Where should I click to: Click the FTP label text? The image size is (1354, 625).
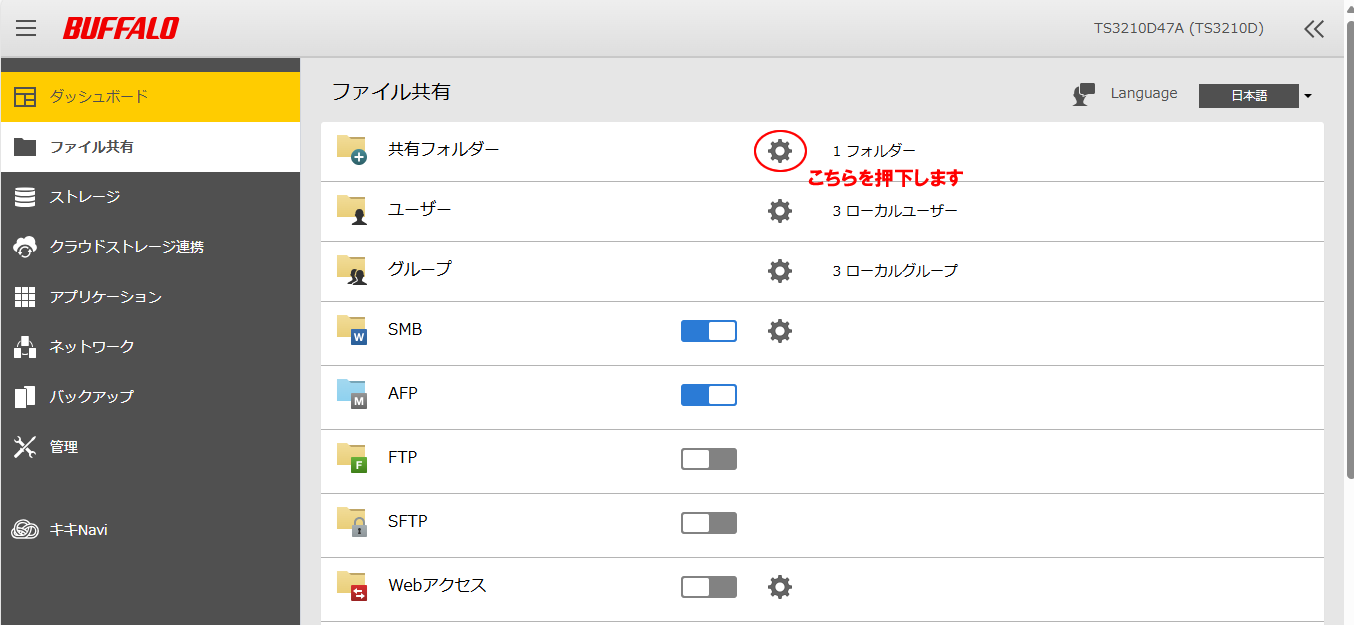pyautogui.click(x=402, y=457)
